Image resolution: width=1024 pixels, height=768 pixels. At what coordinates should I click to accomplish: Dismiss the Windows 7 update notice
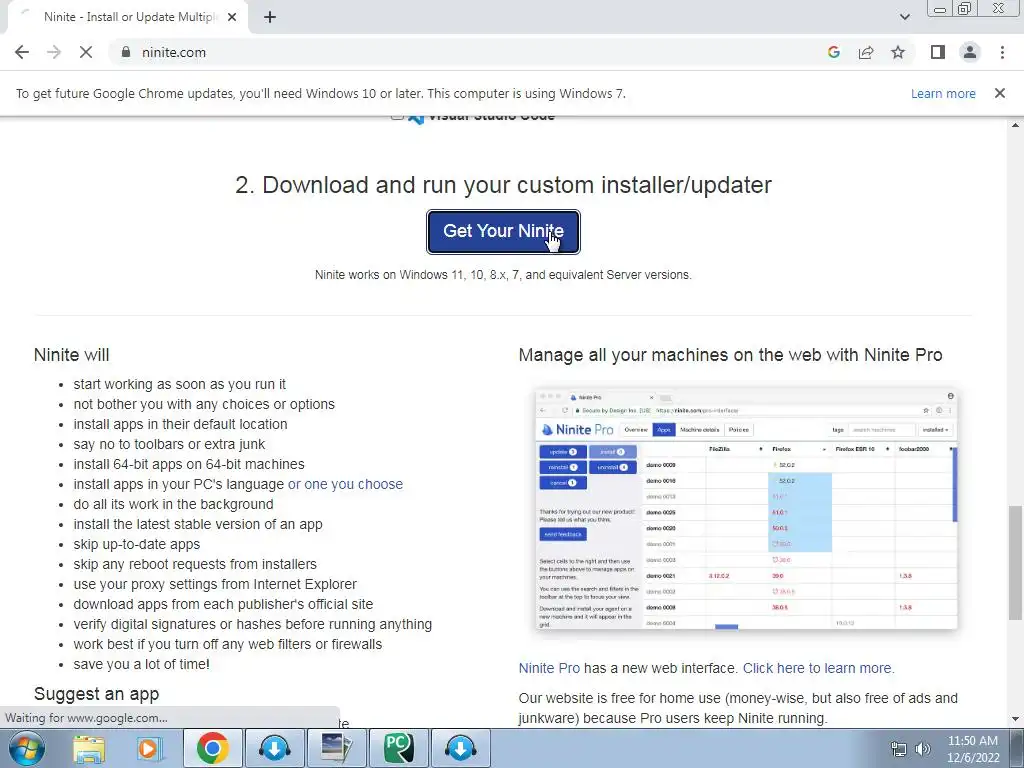click(999, 93)
